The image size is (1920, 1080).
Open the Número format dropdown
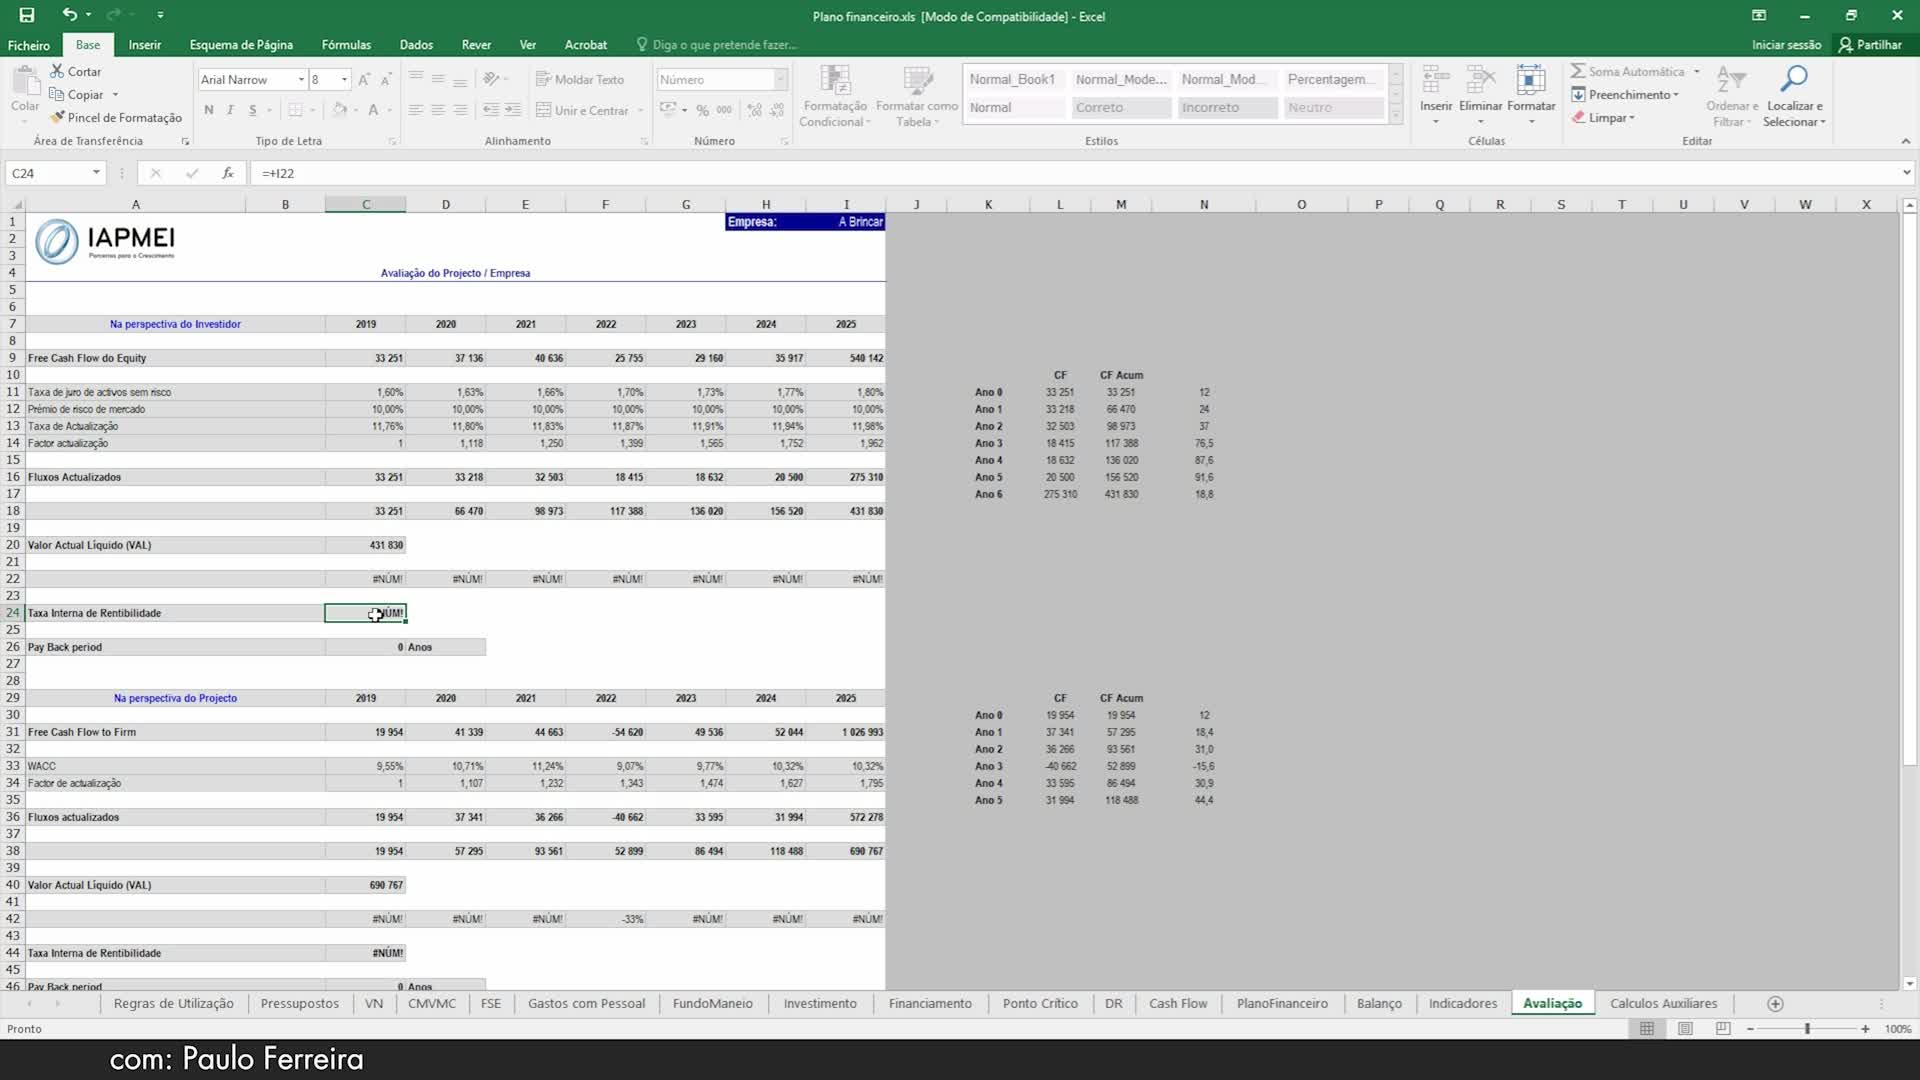(x=780, y=79)
